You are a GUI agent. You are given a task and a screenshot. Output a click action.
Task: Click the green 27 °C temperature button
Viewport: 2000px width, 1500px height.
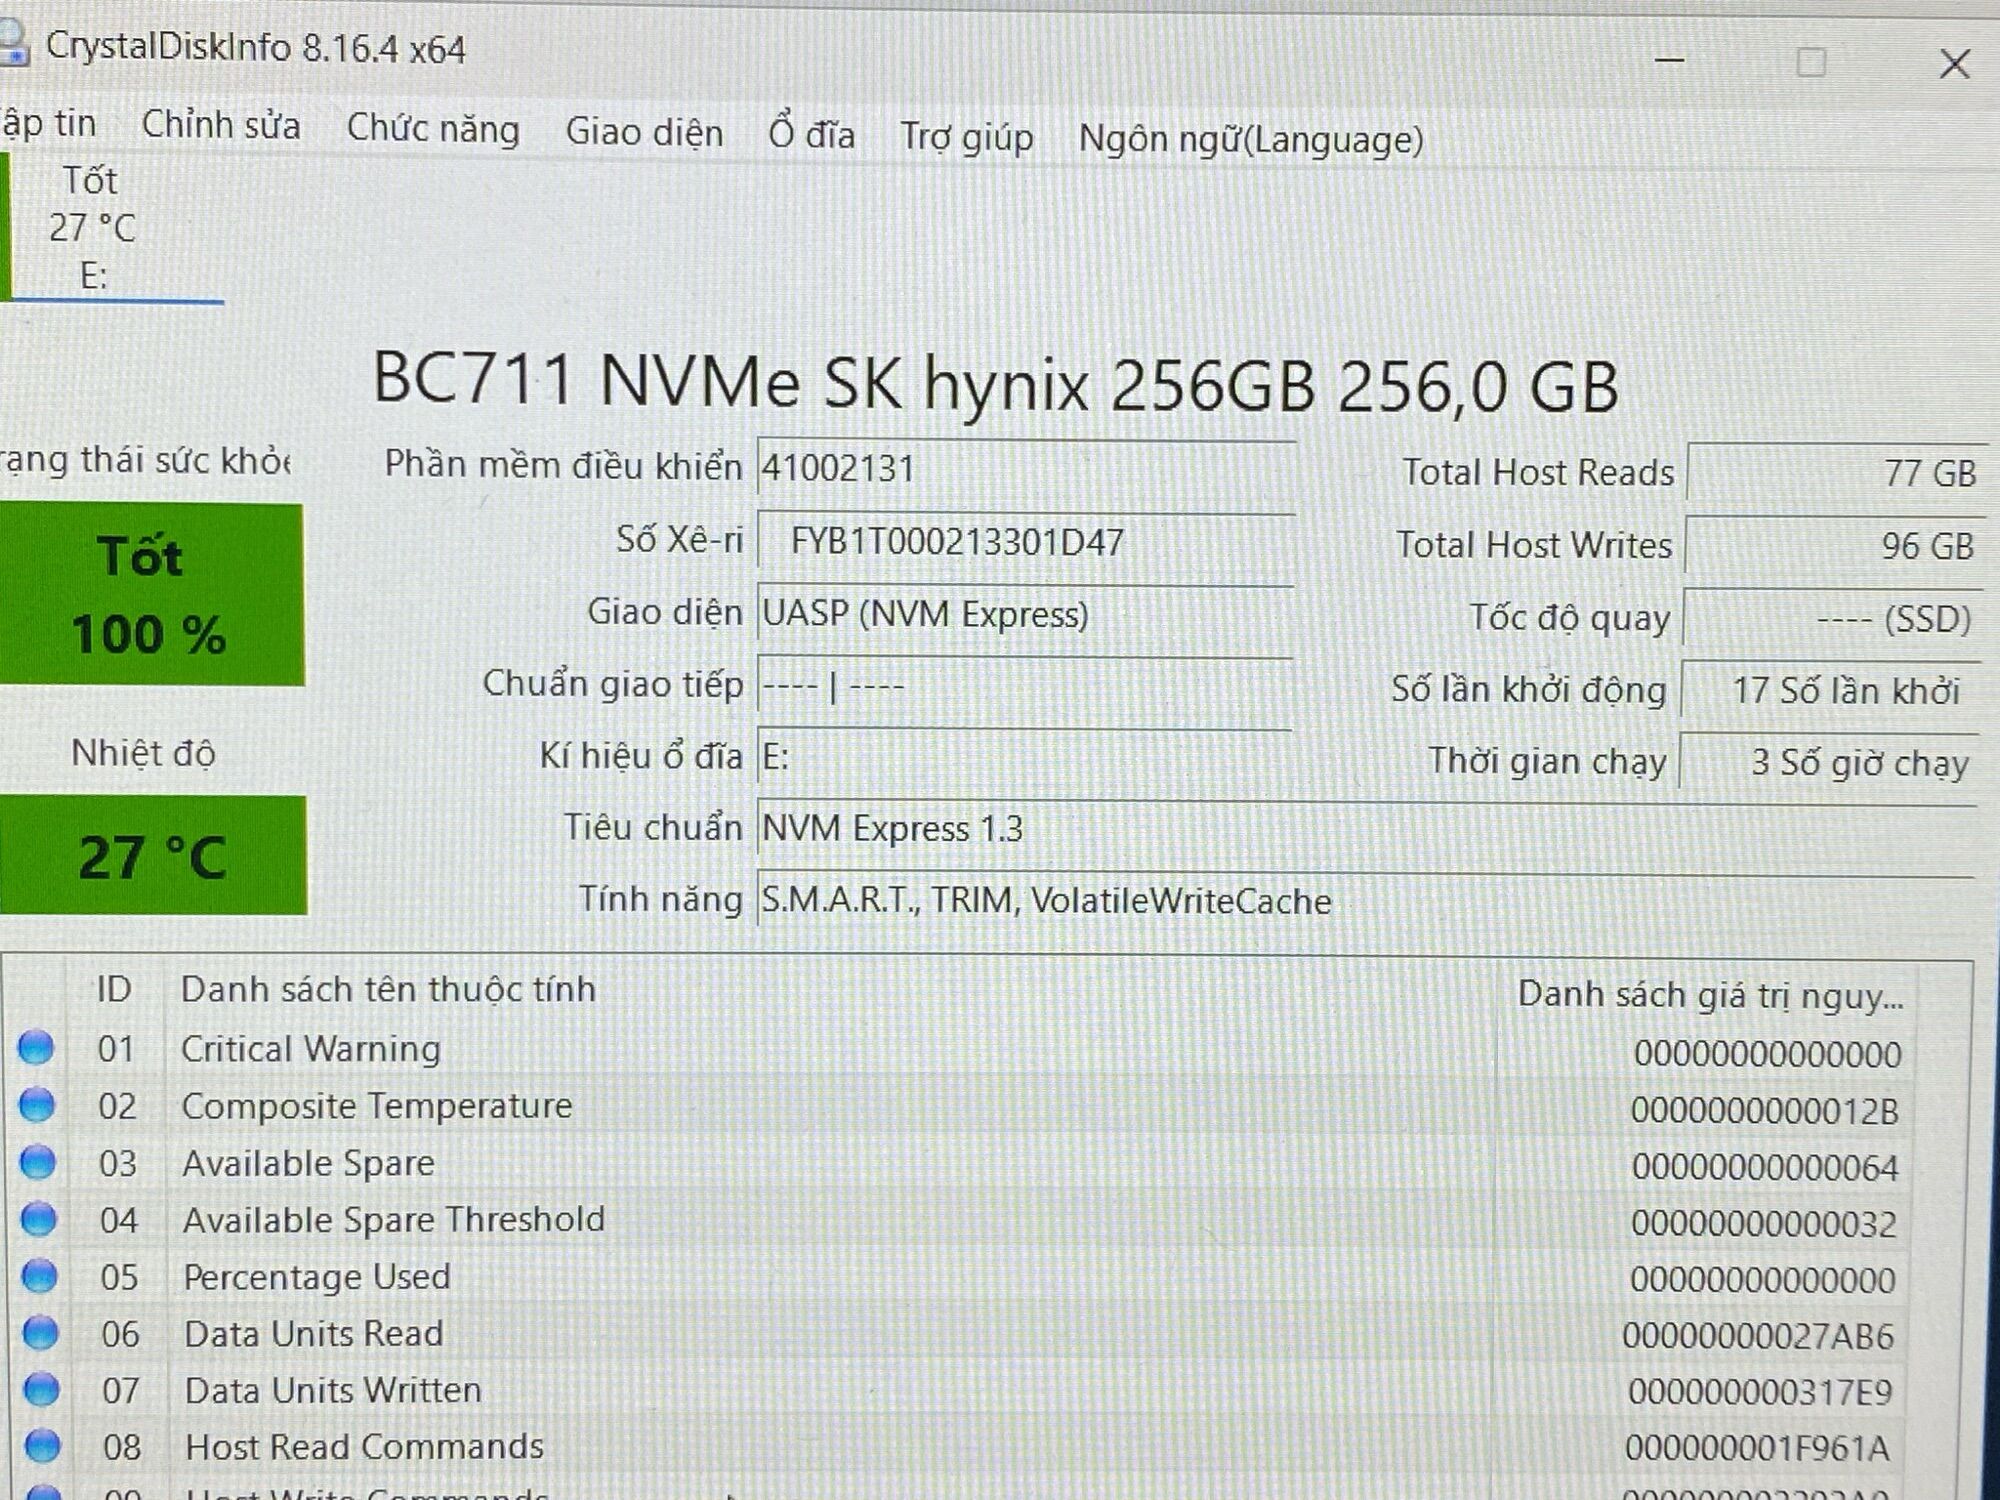(152, 856)
